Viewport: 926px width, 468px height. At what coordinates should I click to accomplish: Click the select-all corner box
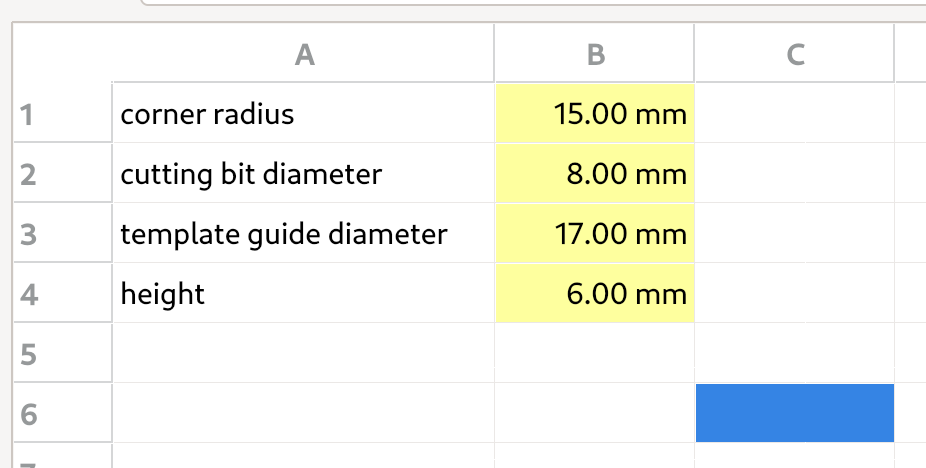pyautogui.click(x=62, y=55)
